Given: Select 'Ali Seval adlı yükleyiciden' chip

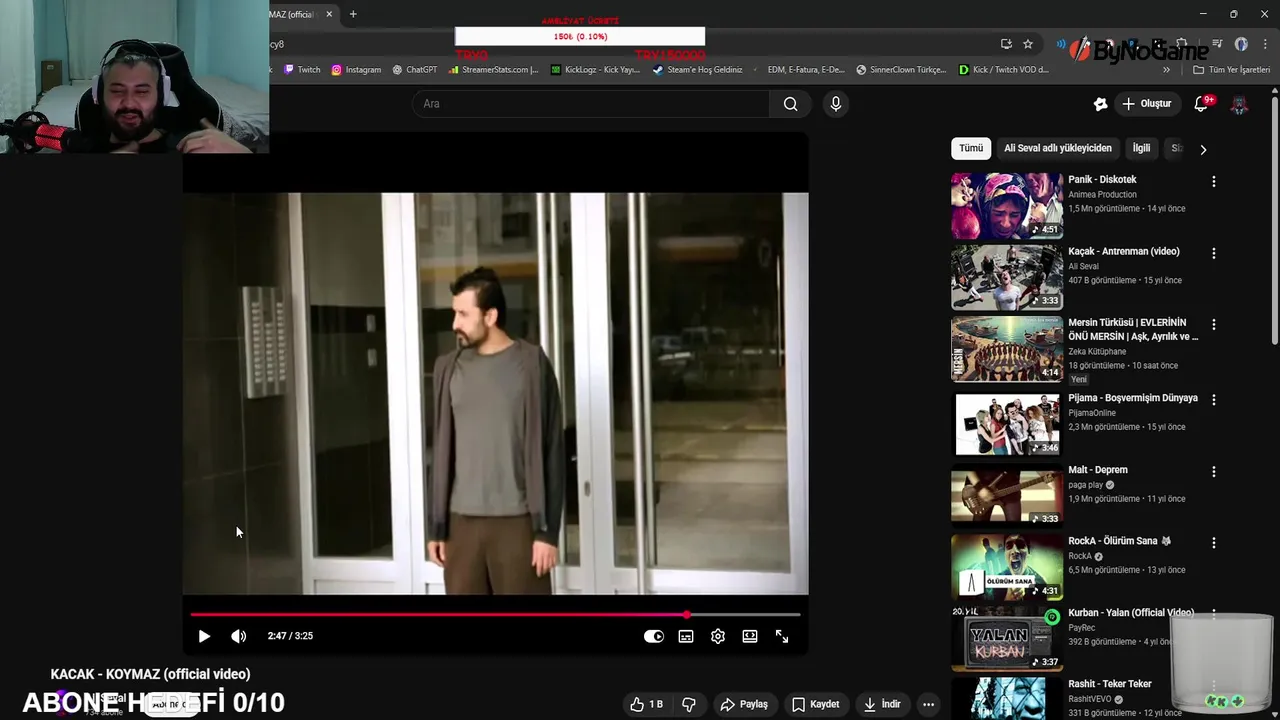Looking at the screenshot, I should coord(1057,148).
